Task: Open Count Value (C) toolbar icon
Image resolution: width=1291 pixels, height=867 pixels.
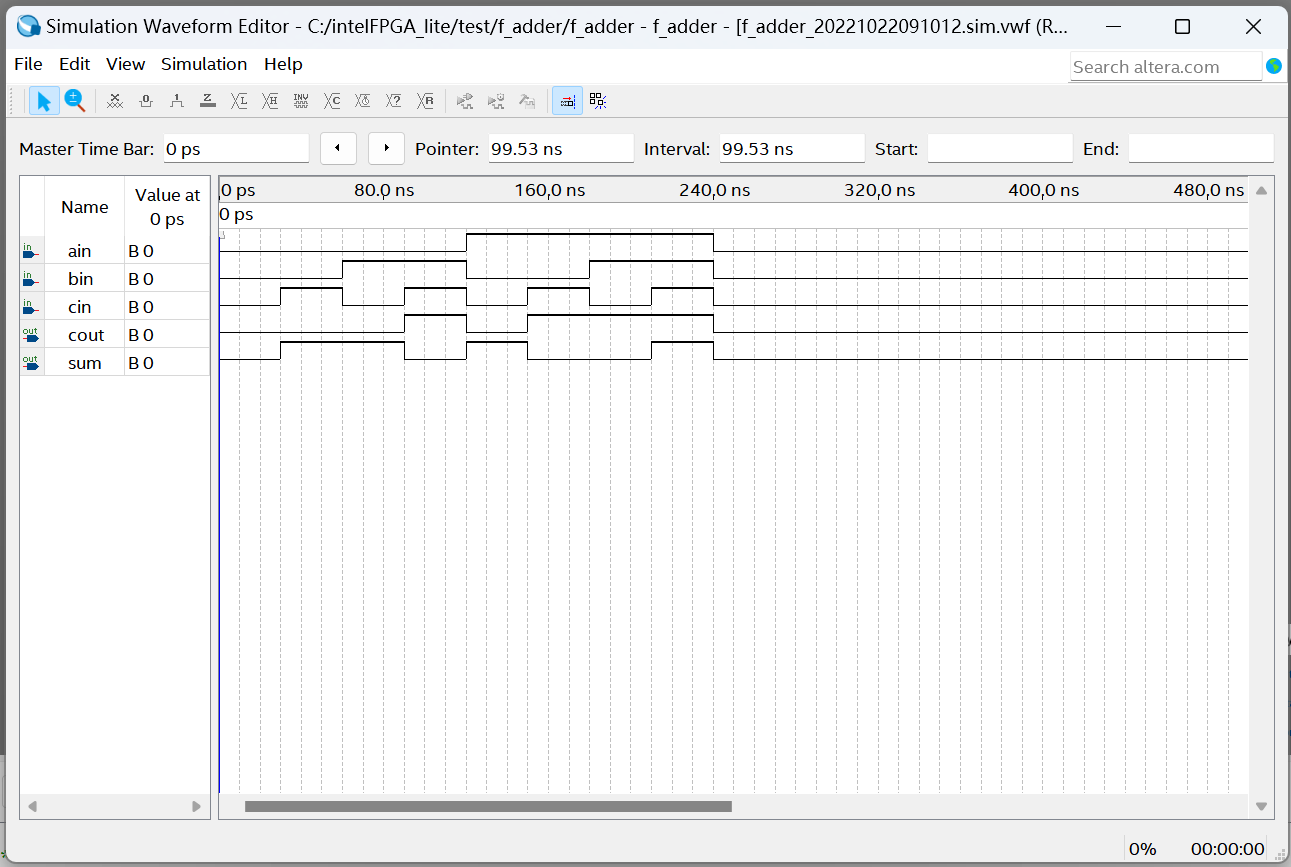Action: [x=332, y=101]
